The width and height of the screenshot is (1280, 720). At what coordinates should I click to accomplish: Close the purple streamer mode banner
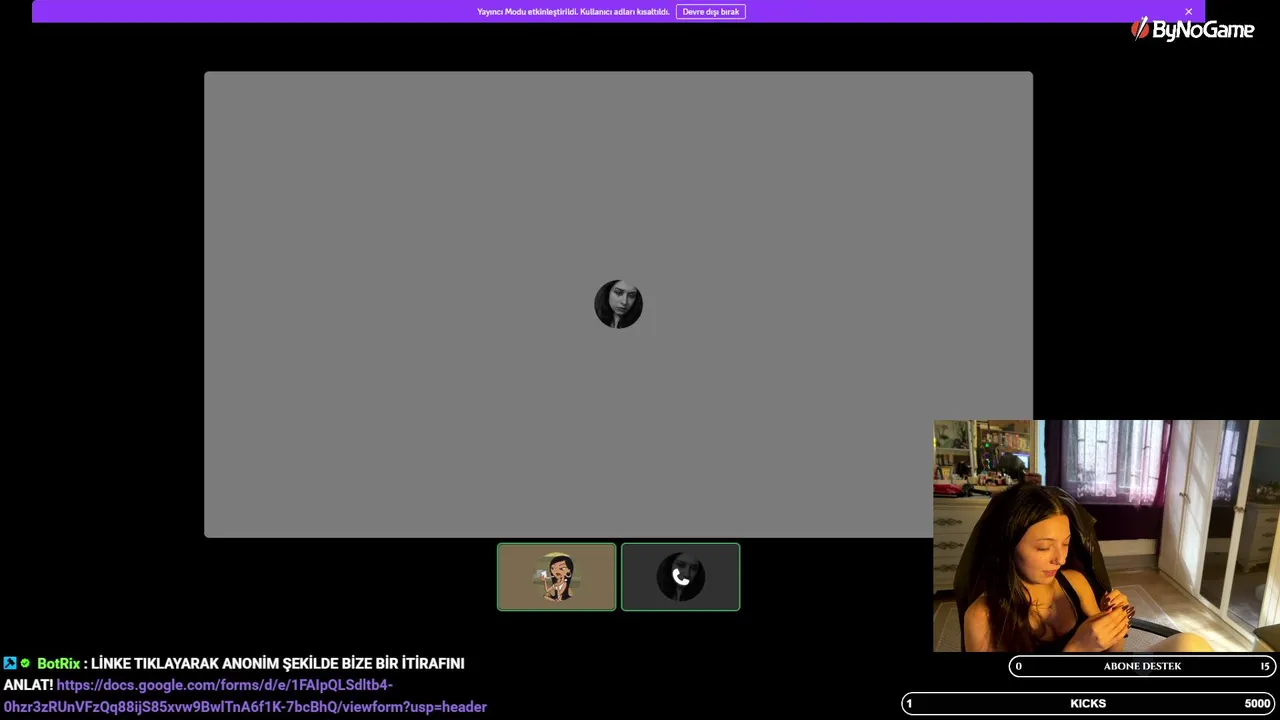1188,12
